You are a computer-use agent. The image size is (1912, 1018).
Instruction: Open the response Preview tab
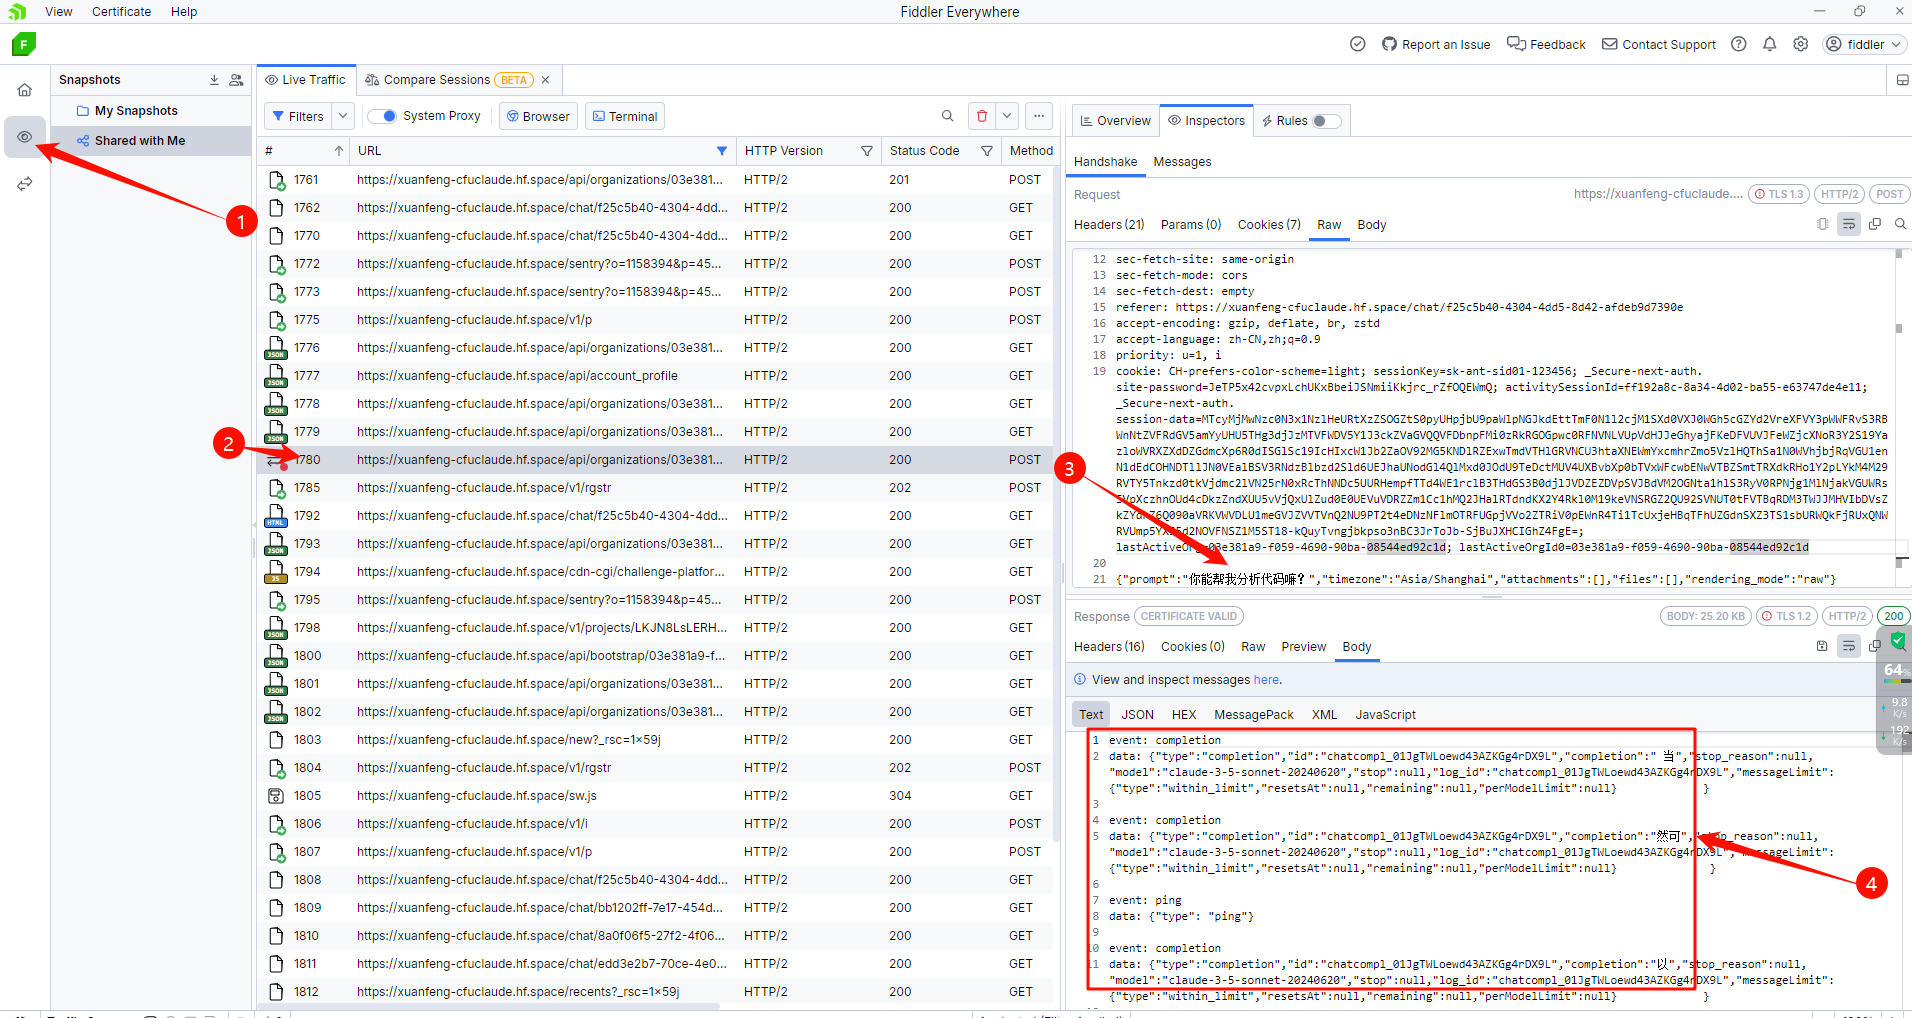tap(1304, 647)
